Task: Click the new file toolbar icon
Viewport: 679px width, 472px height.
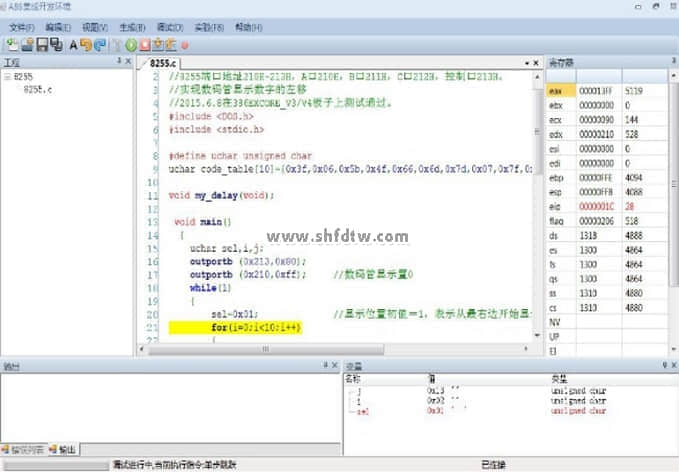Action: [11, 45]
